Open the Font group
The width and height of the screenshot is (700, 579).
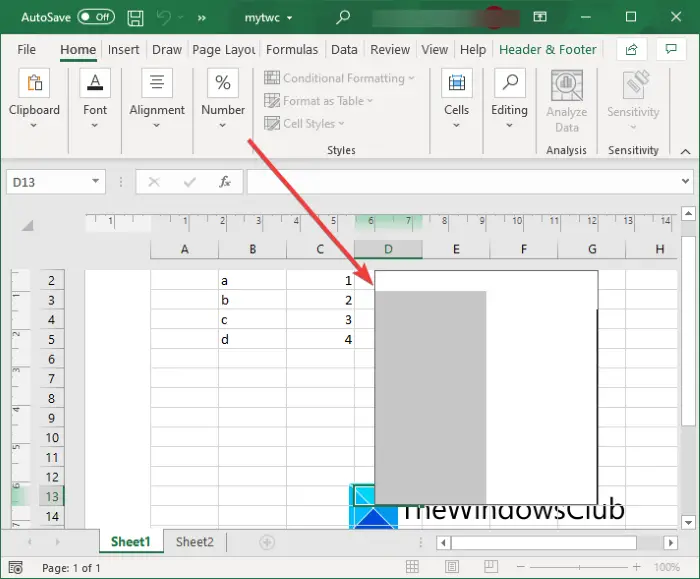pyautogui.click(x=95, y=99)
